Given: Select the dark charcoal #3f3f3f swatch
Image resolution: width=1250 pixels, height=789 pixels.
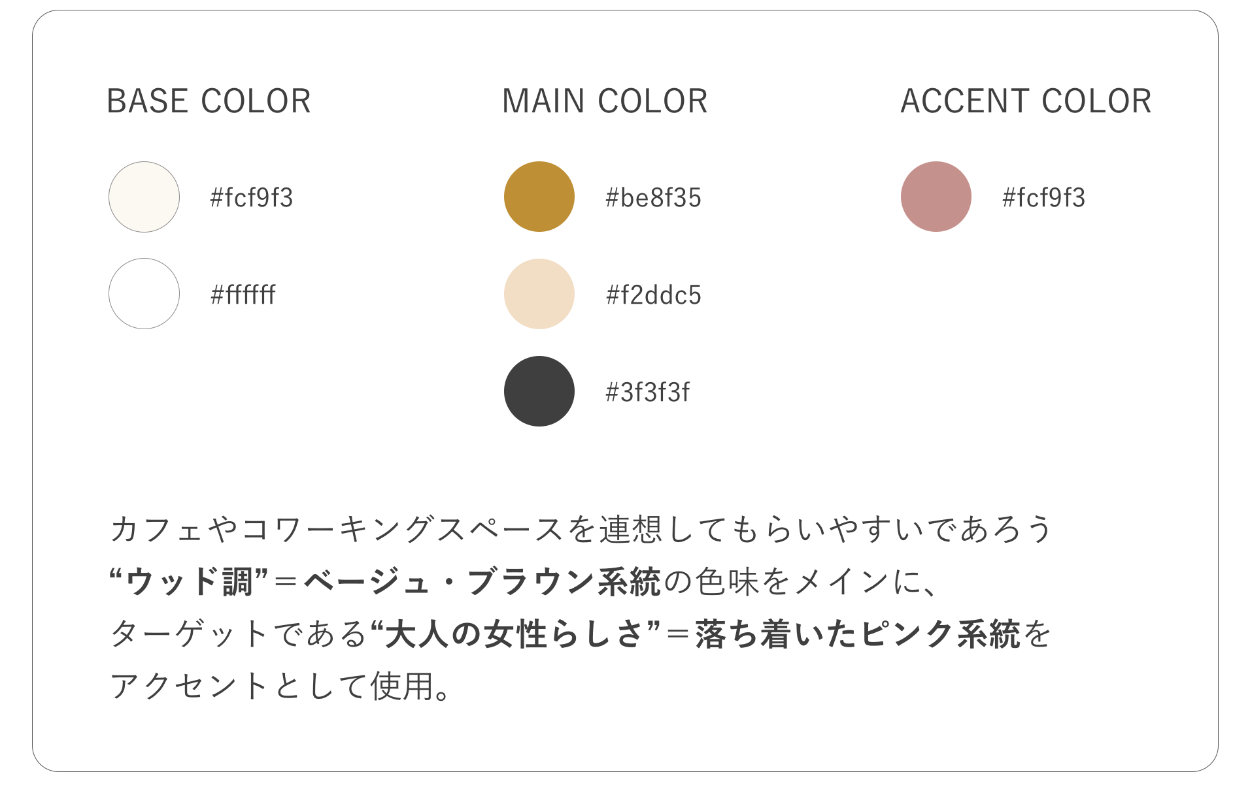Looking at the screenshot, I should point(539,391).
